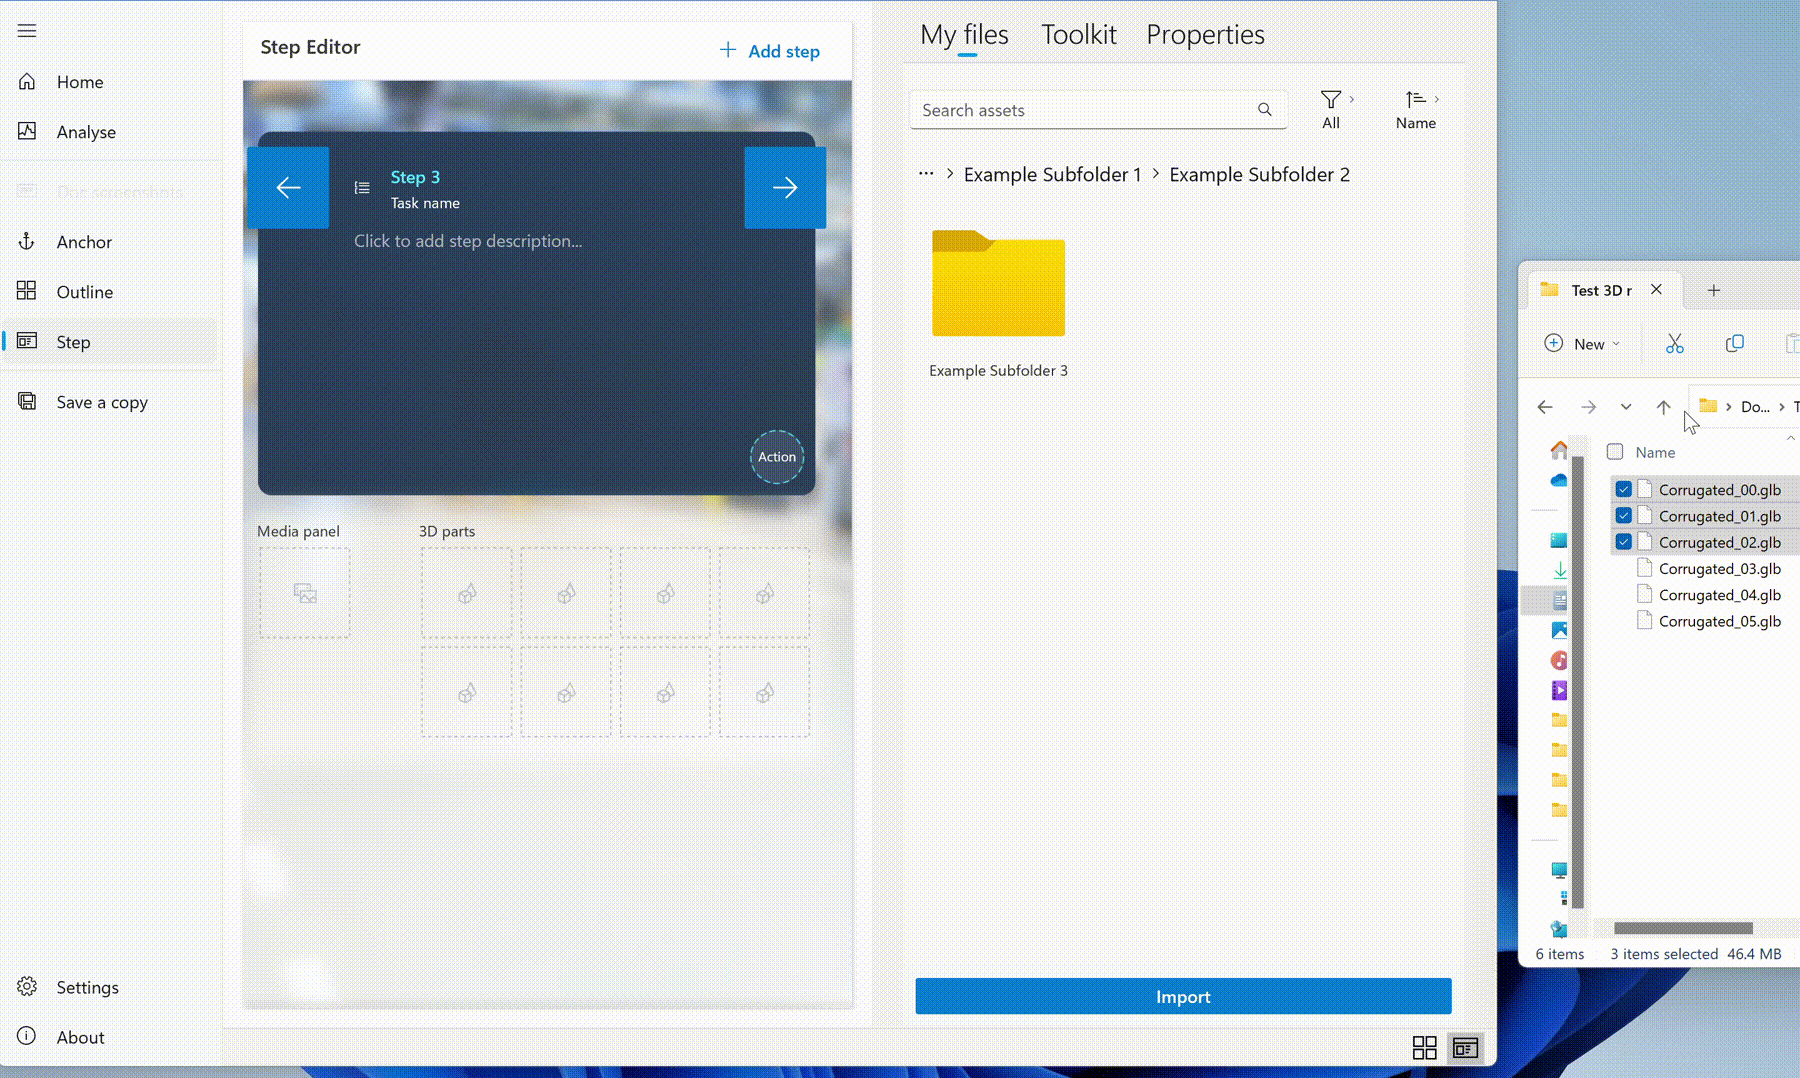Click the File Explorer navigation pane vertical scrollbar
The width and height of the screenshot is (1800, 1078).
point(1578,682)
